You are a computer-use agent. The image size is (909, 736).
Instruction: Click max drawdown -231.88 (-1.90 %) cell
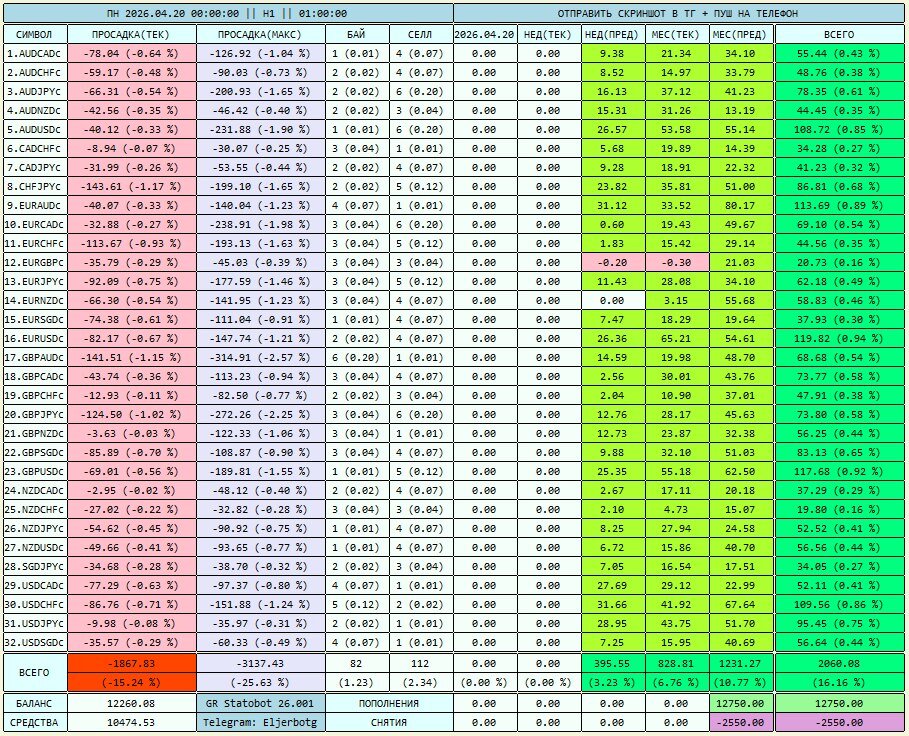click(x=260, y=129)
